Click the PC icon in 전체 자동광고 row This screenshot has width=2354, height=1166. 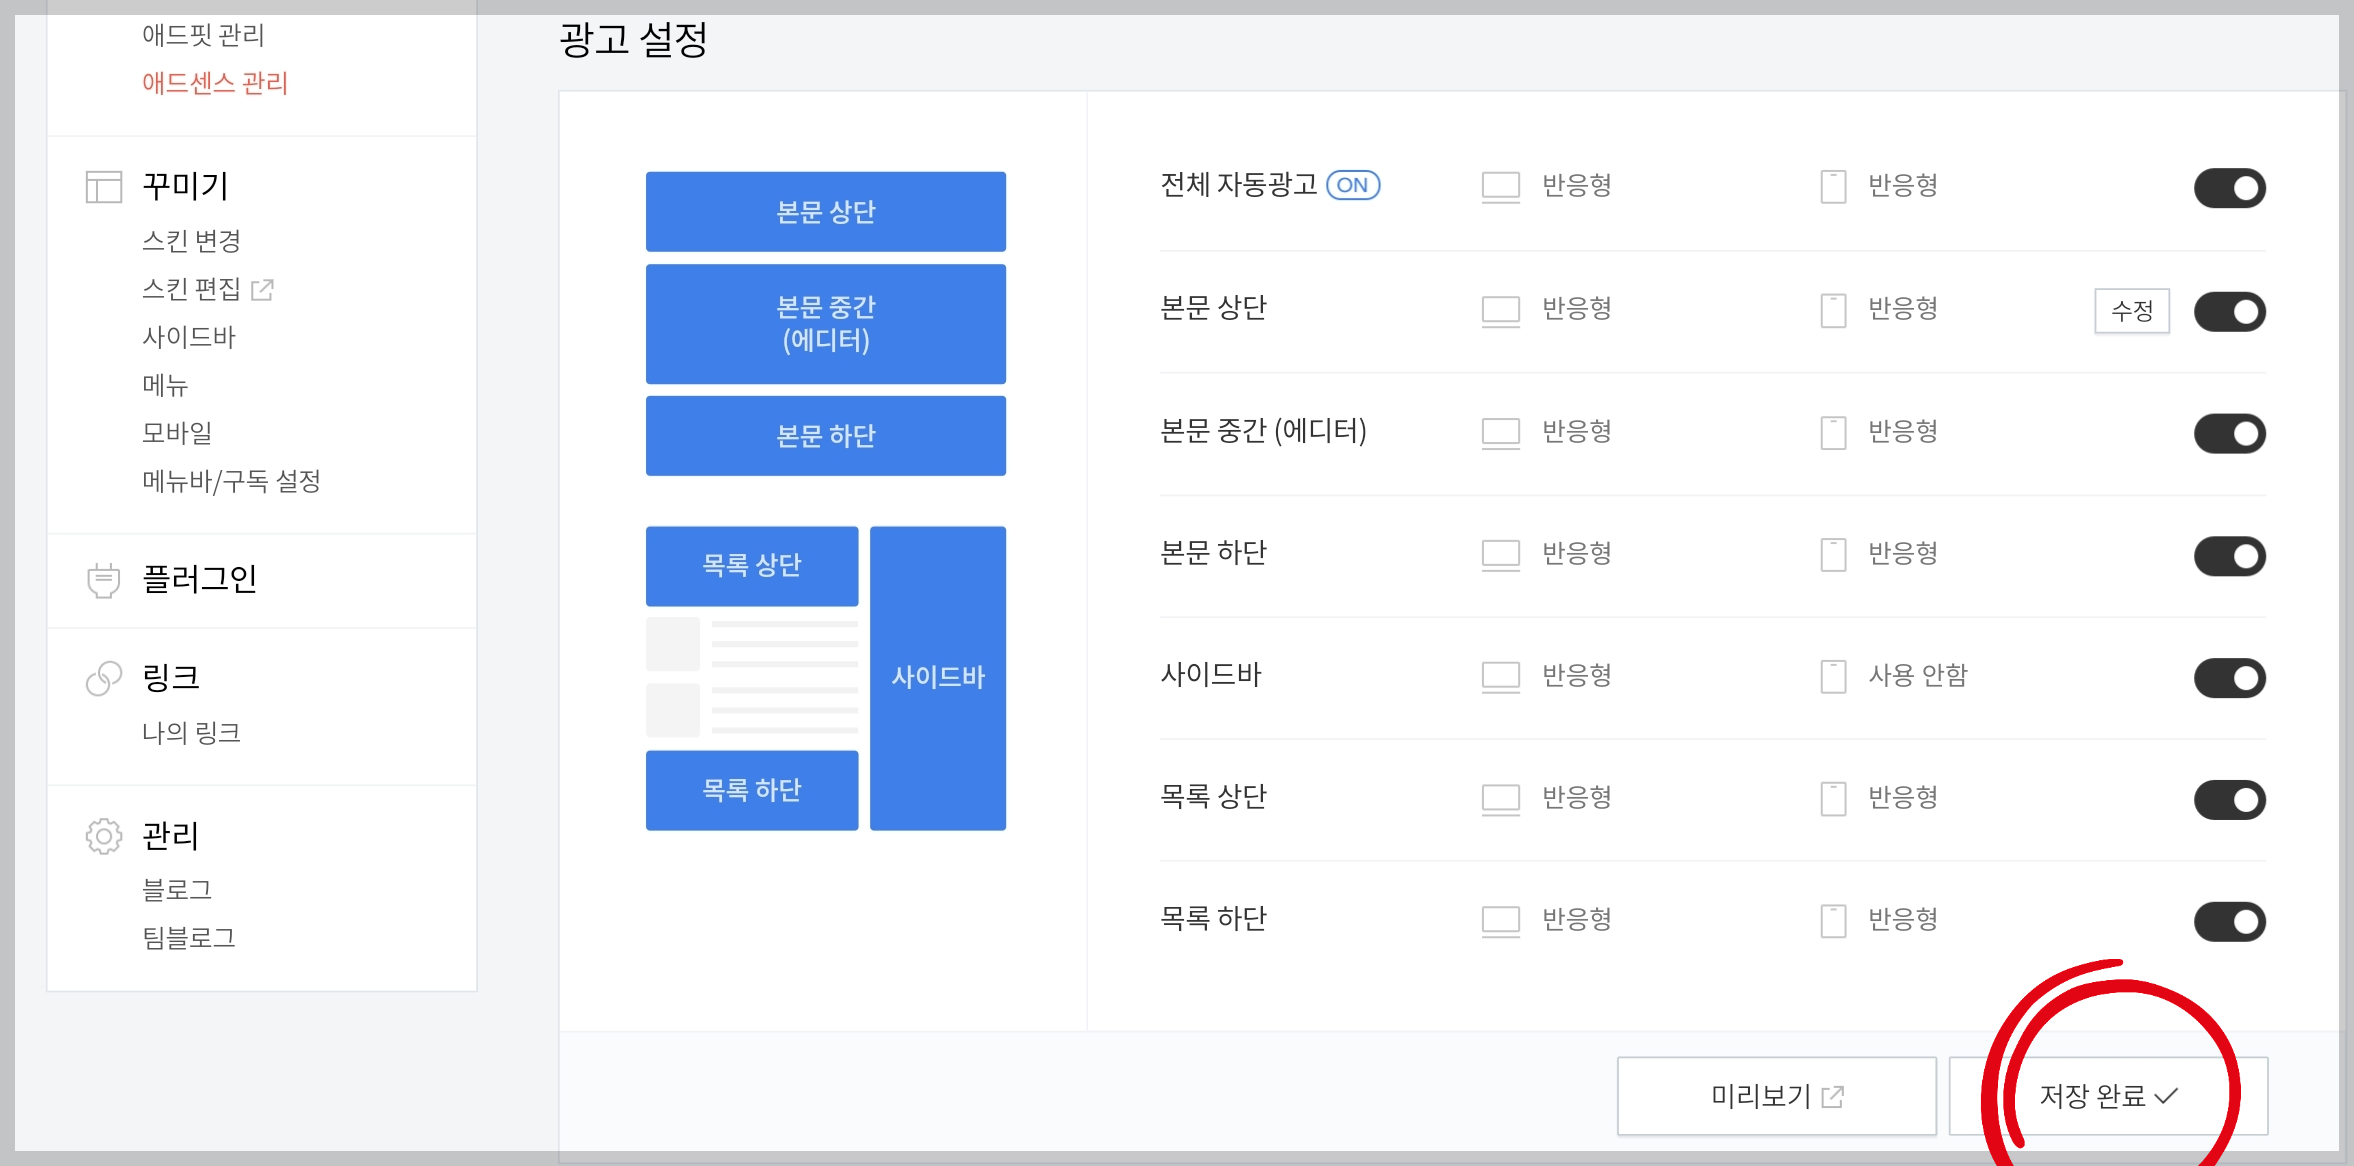click(x=1499, y=185)
